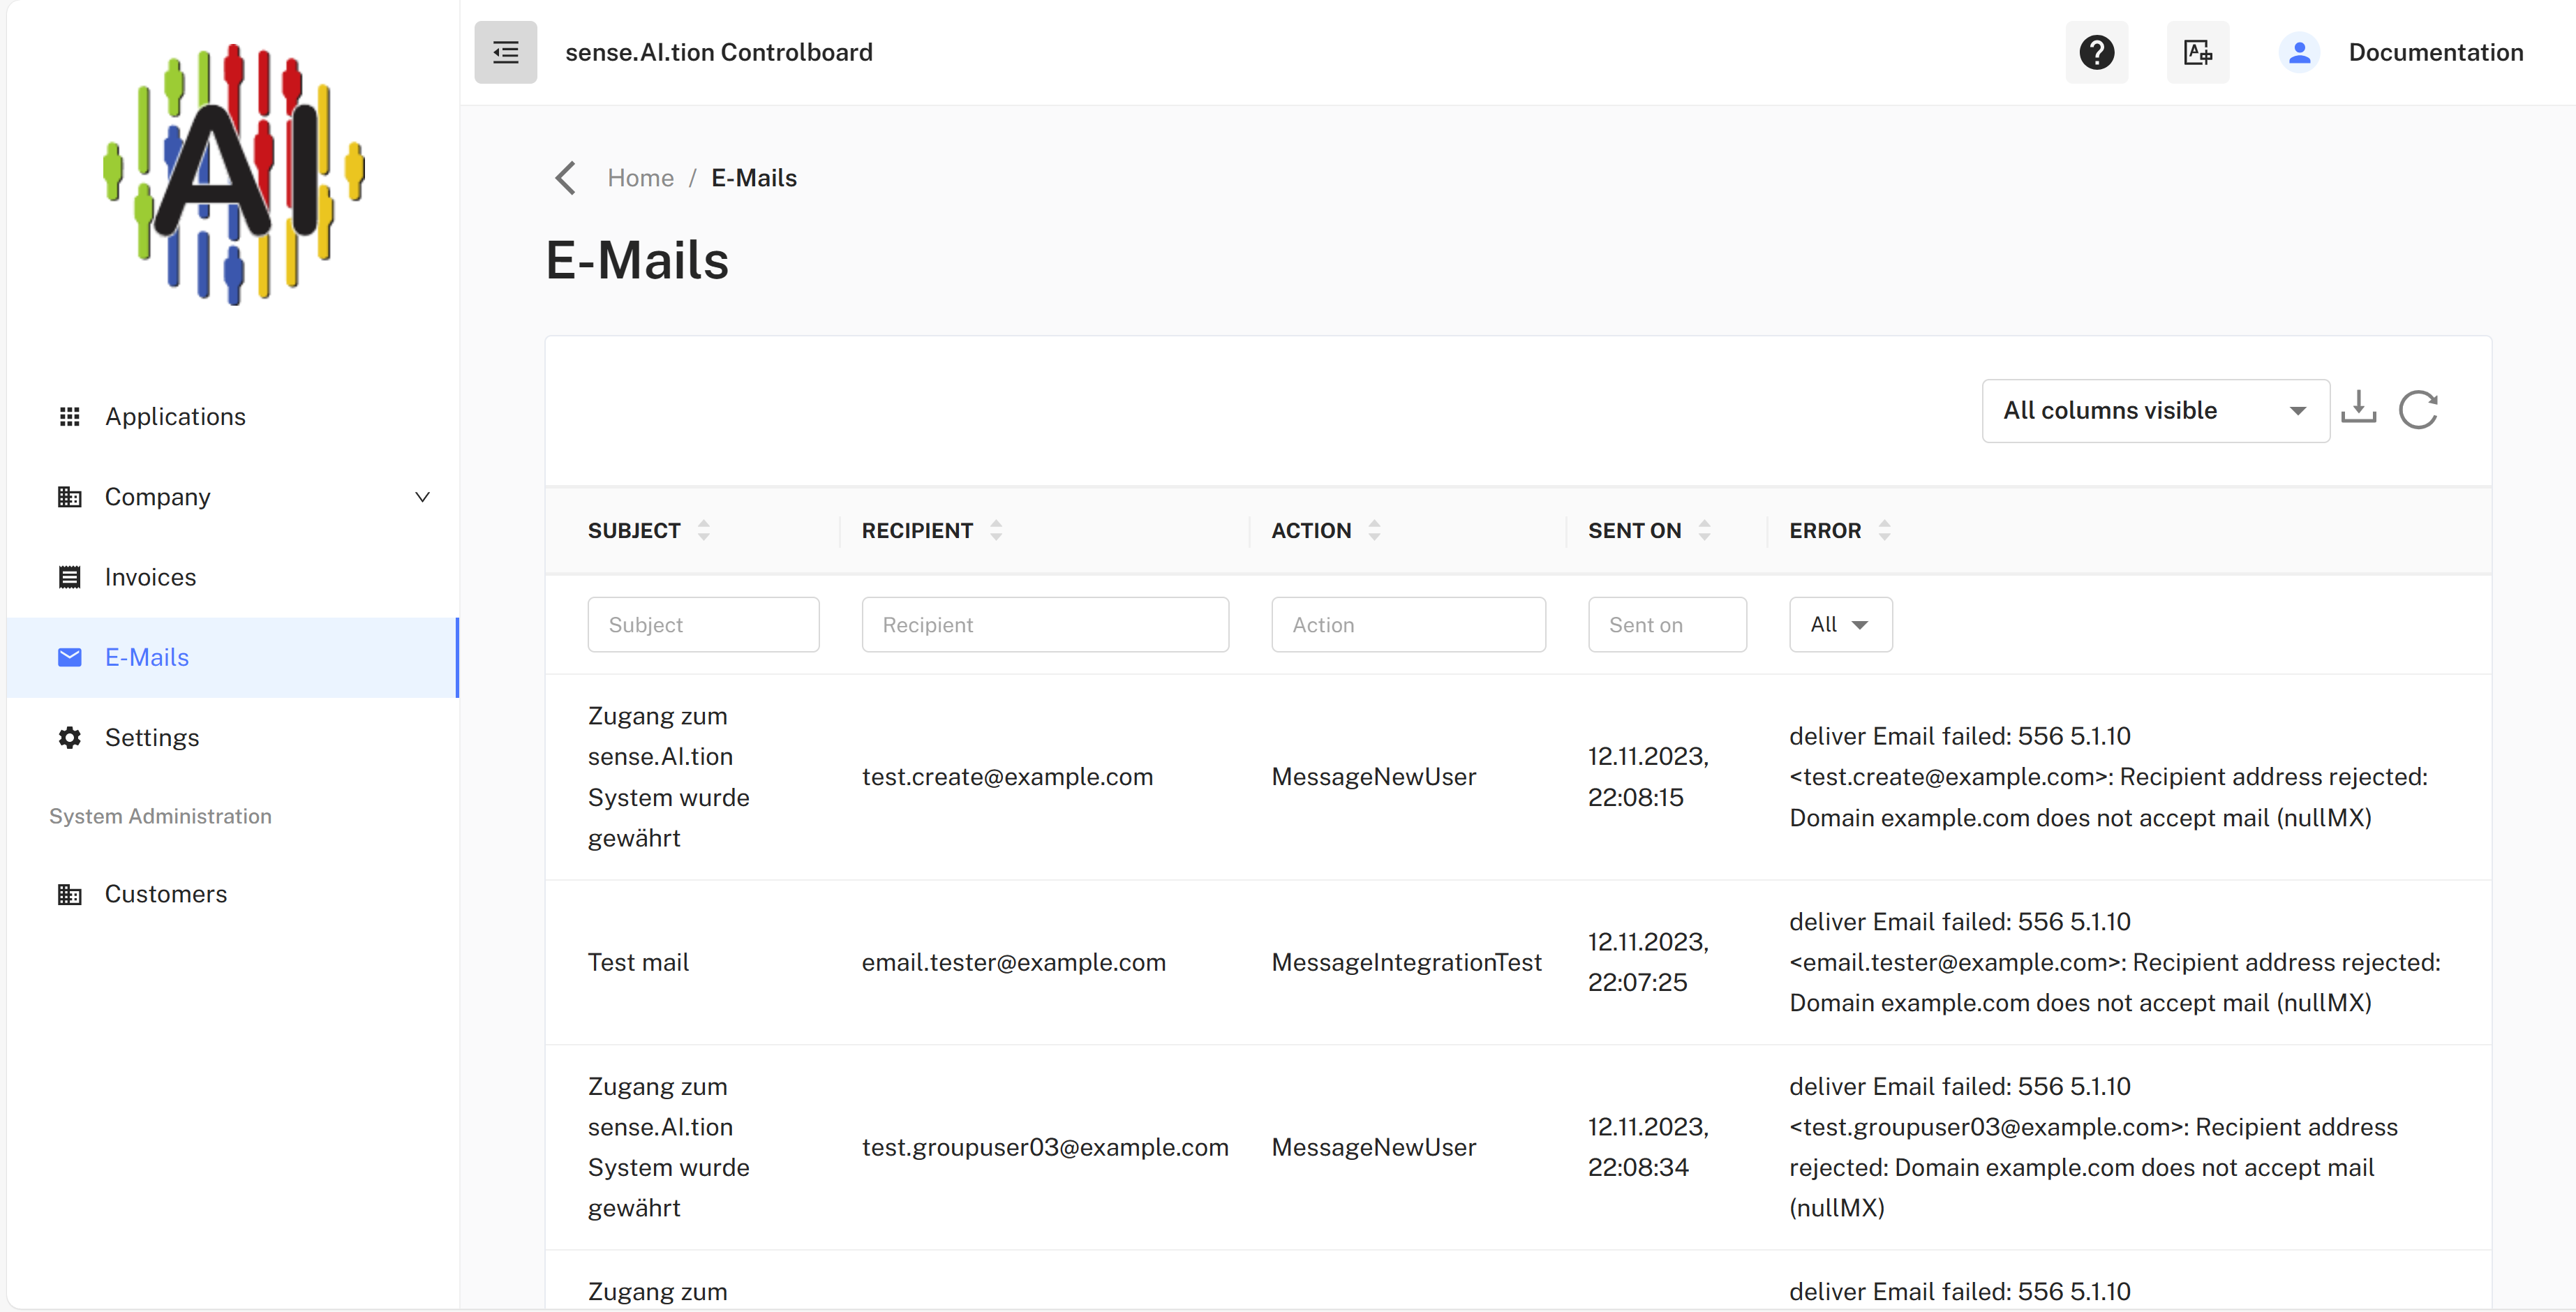
Task: Open Applications in the sidebar
Action: click(x=232, y=416)
